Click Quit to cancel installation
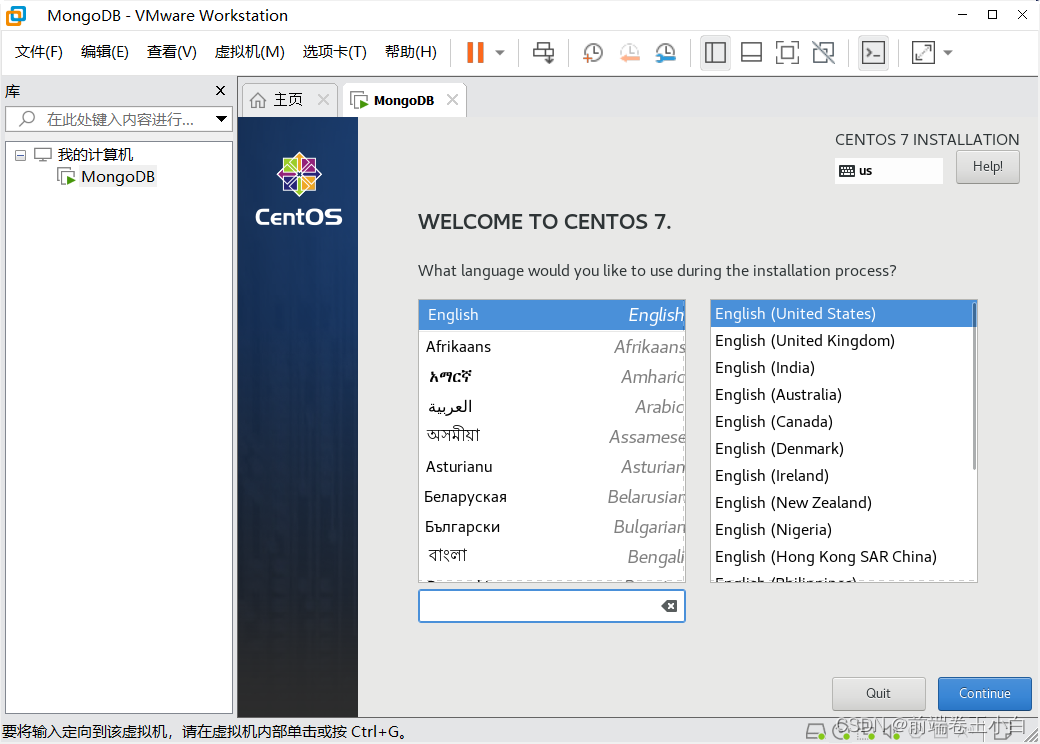Screen dimensions: 1040x744 click(878, 693)
